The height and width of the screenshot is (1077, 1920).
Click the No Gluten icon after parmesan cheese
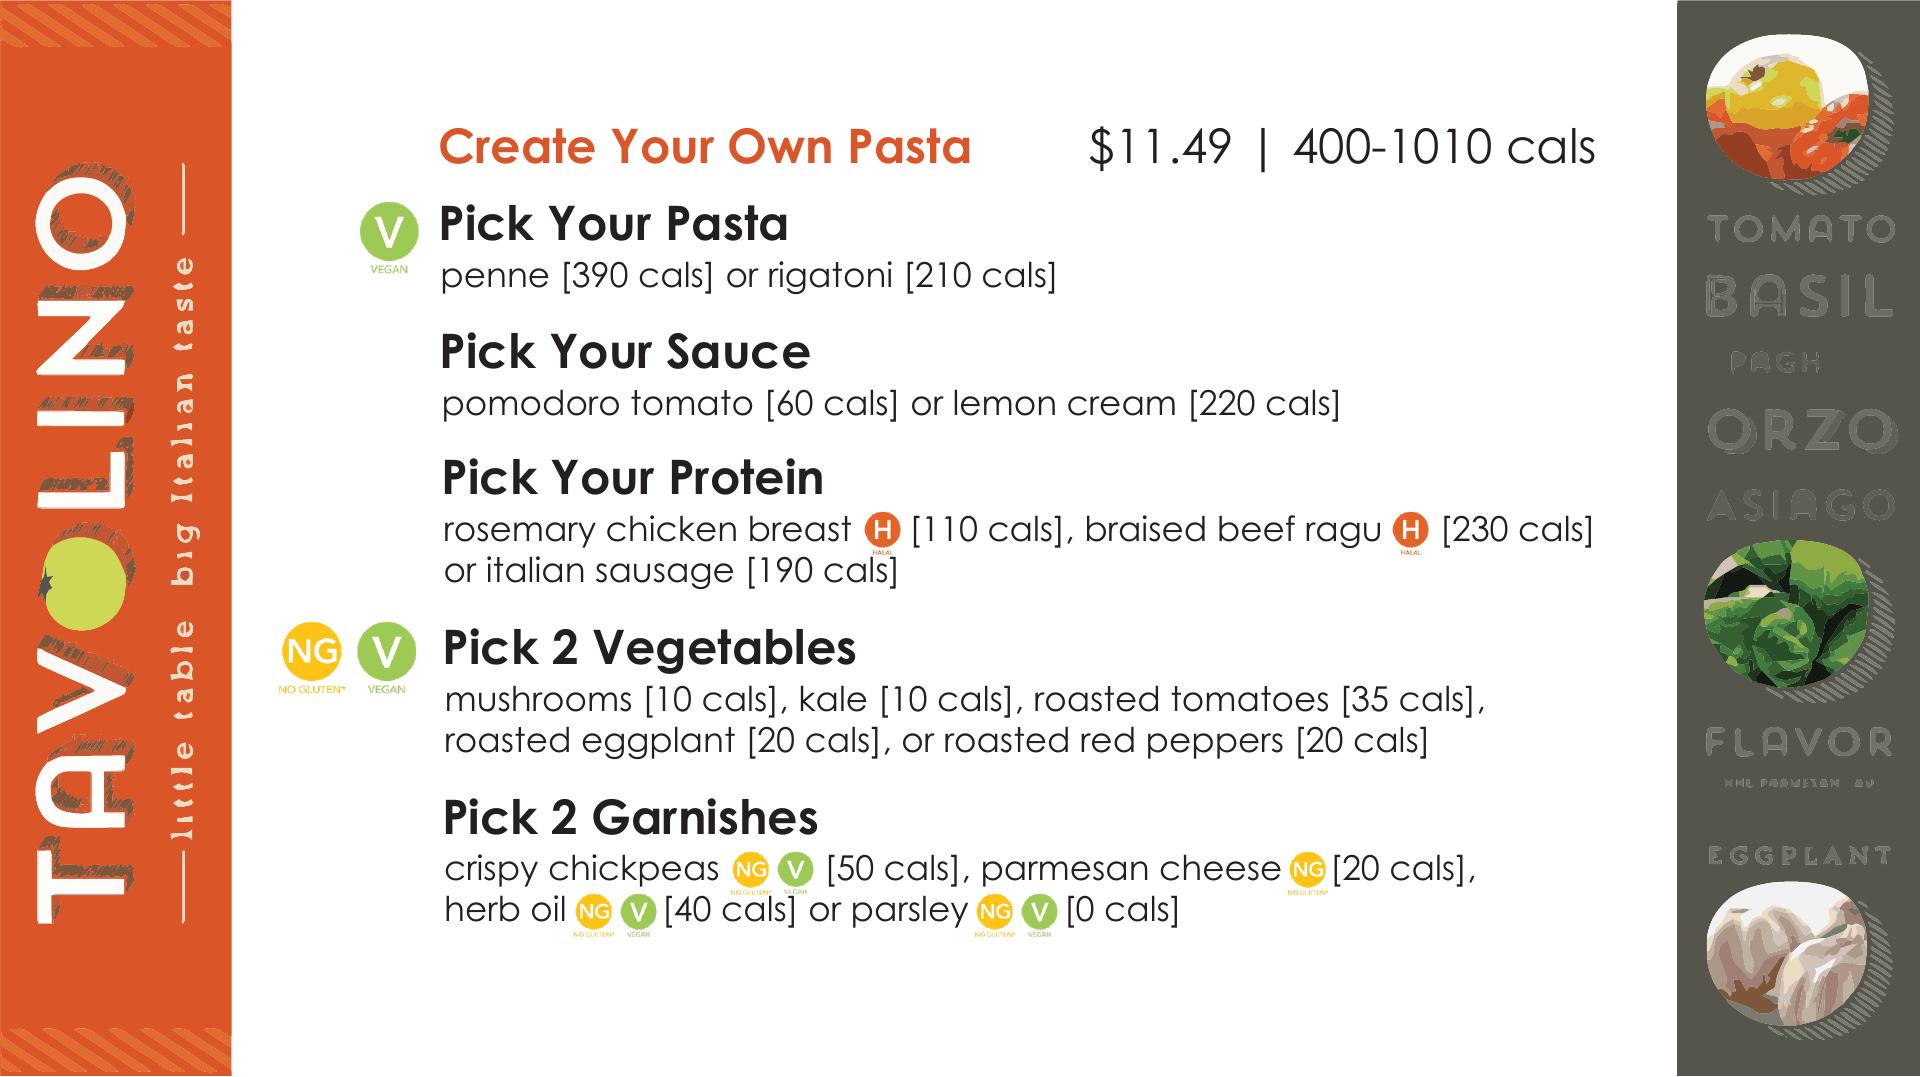click(1307, 869)
